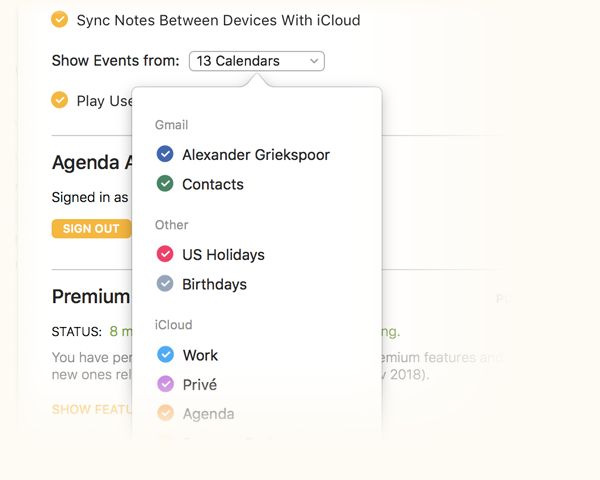This screenshot has height=480, width=600.
Task: Click the Birthdays label text
Action: [214, 284]
